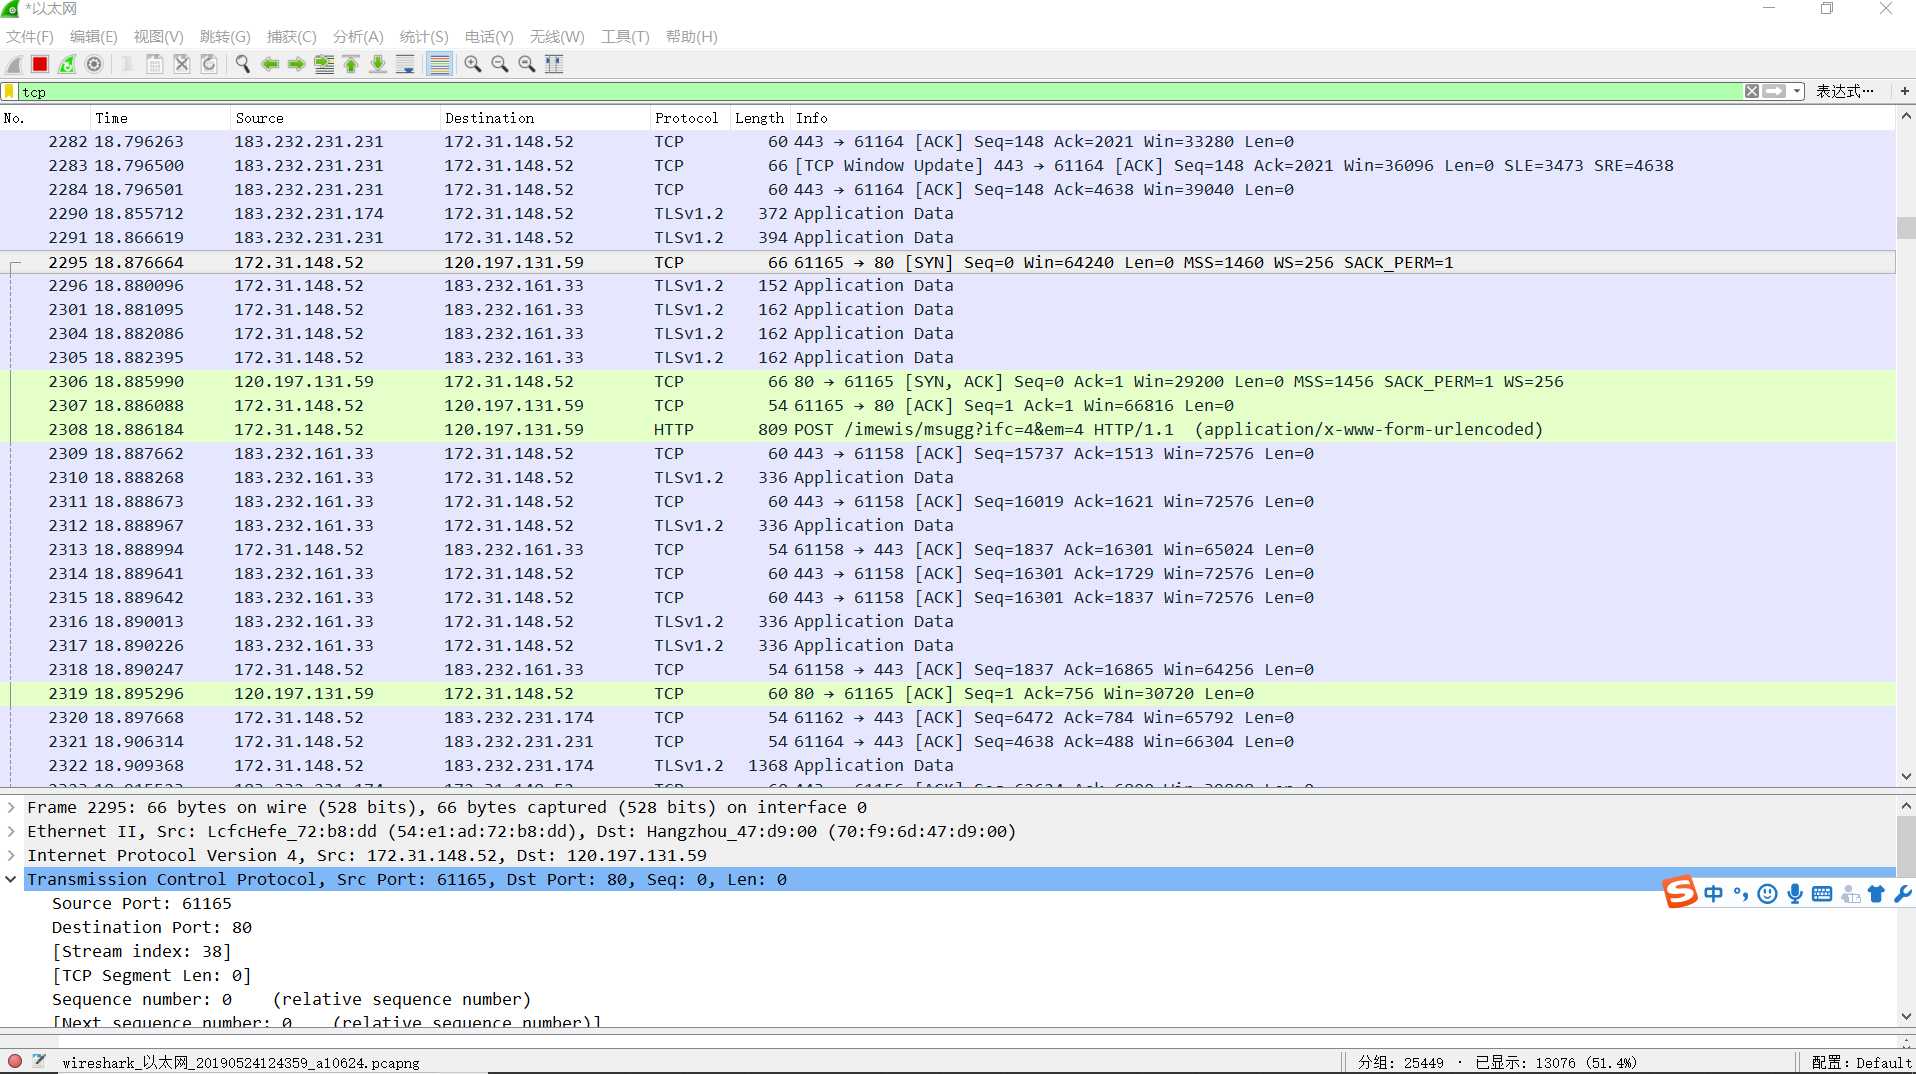The width and height of the screenshot is (1916, 1074).
Task: Open the 工具(T) menu
Action: [625, 37]
